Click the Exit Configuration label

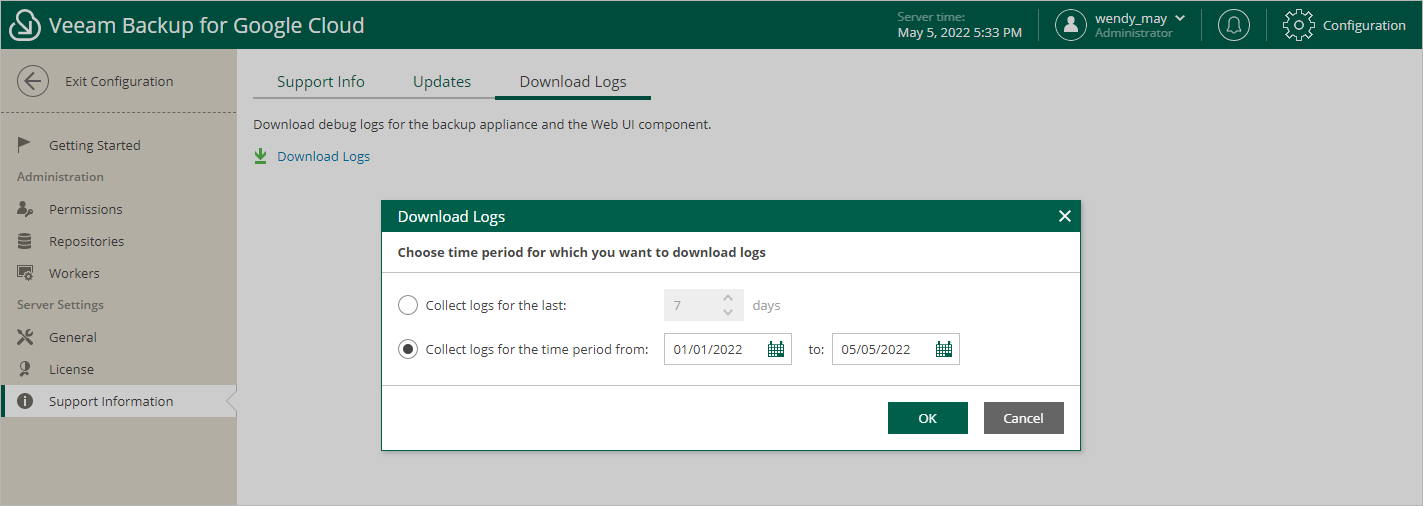coord(119,82)
